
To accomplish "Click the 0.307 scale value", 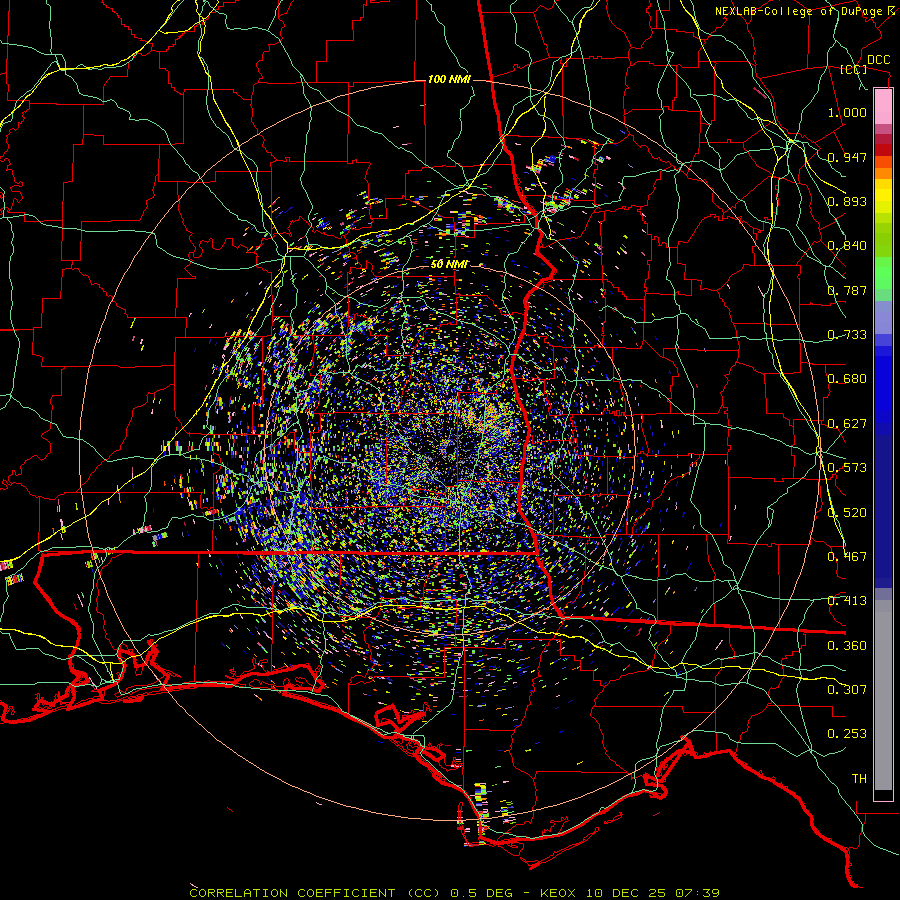I will point(847,690).
